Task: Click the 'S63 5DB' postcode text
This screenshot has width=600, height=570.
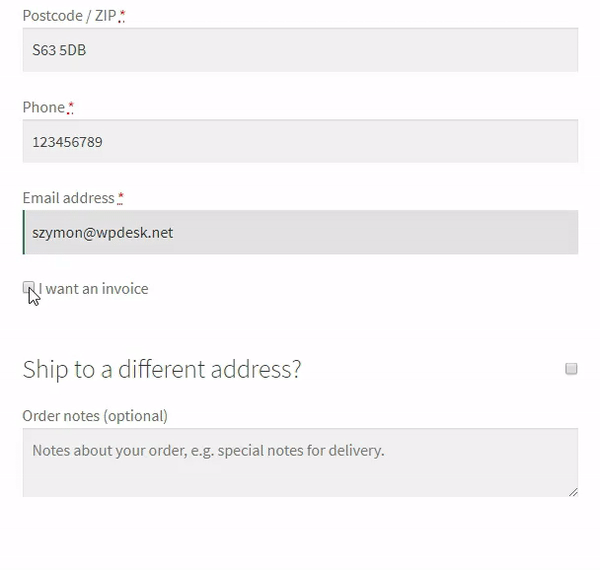Action: (x=59, y=50)
